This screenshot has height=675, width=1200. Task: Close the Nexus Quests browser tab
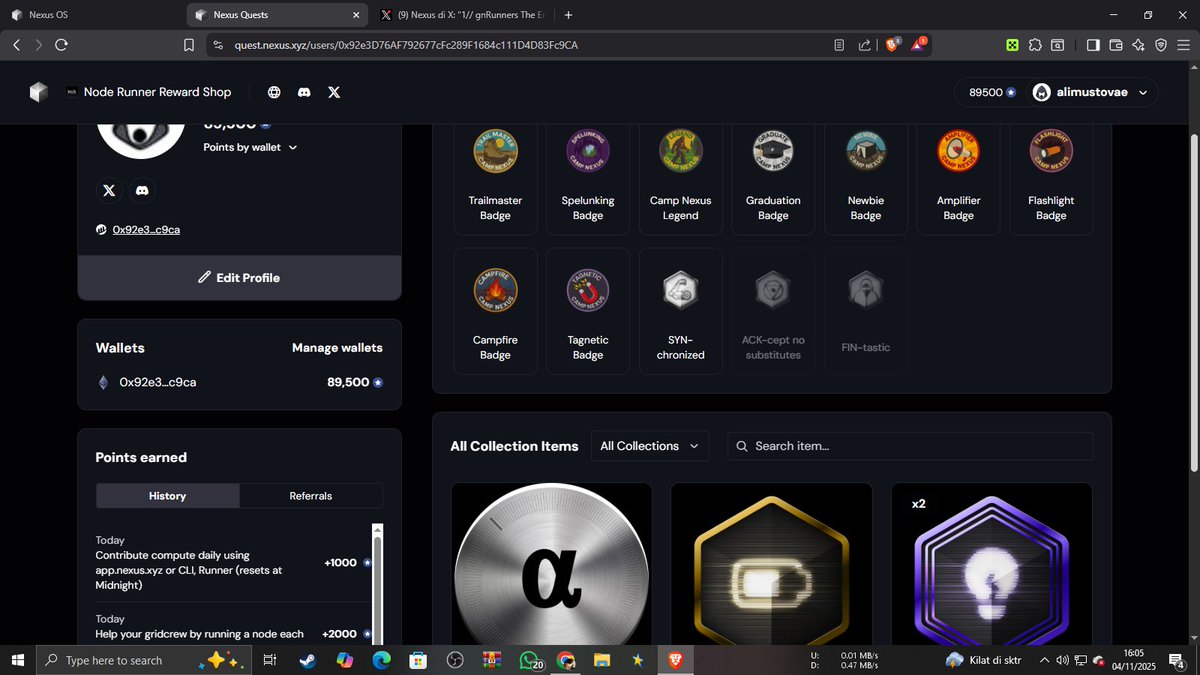point(357,15)
